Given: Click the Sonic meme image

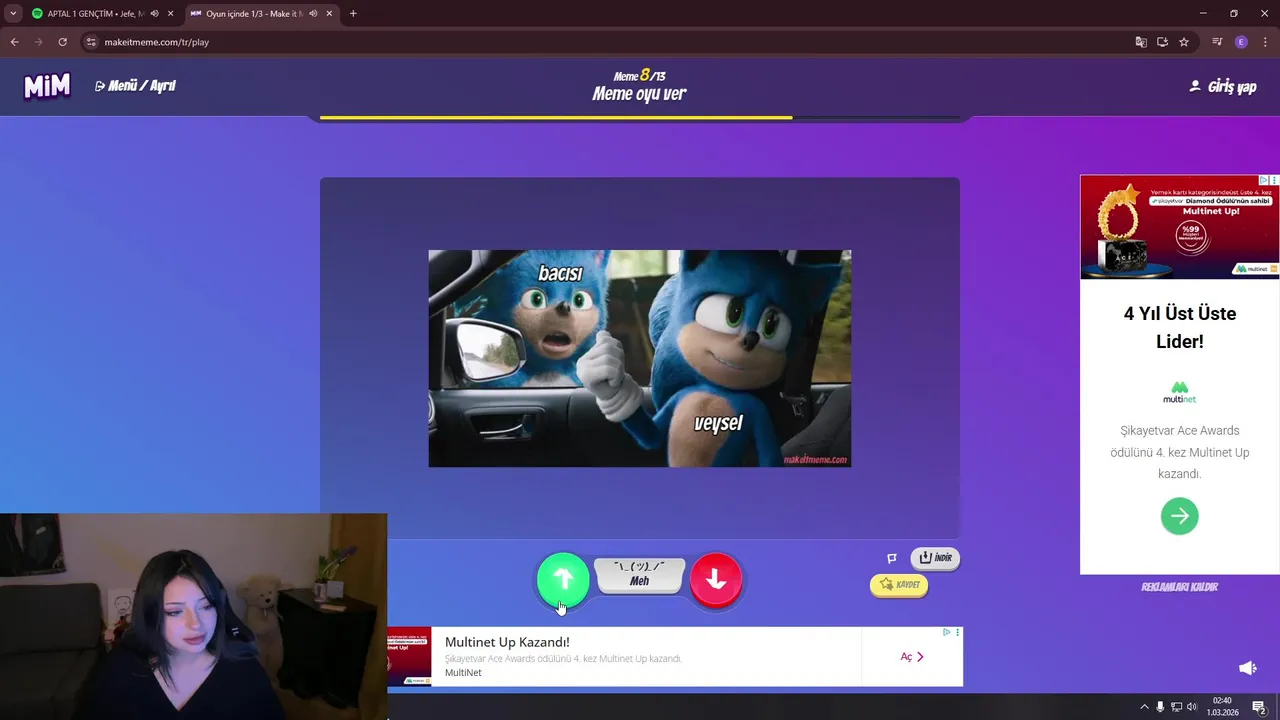Looking at the screenshot, I should [640, 358].
